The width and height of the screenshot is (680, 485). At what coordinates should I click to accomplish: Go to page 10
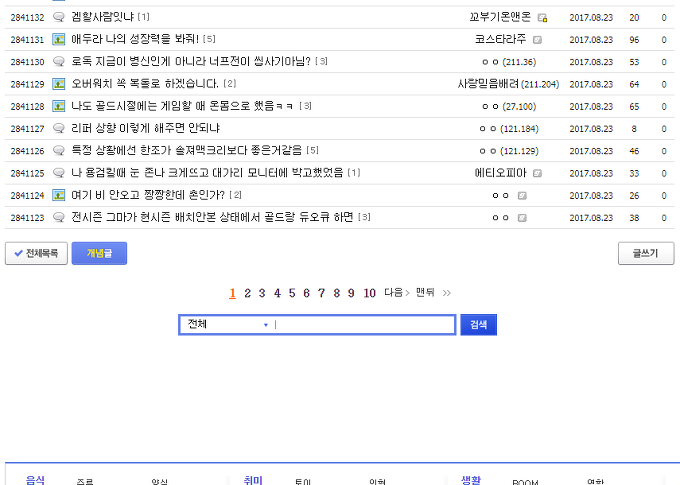[x=369, y=293]
